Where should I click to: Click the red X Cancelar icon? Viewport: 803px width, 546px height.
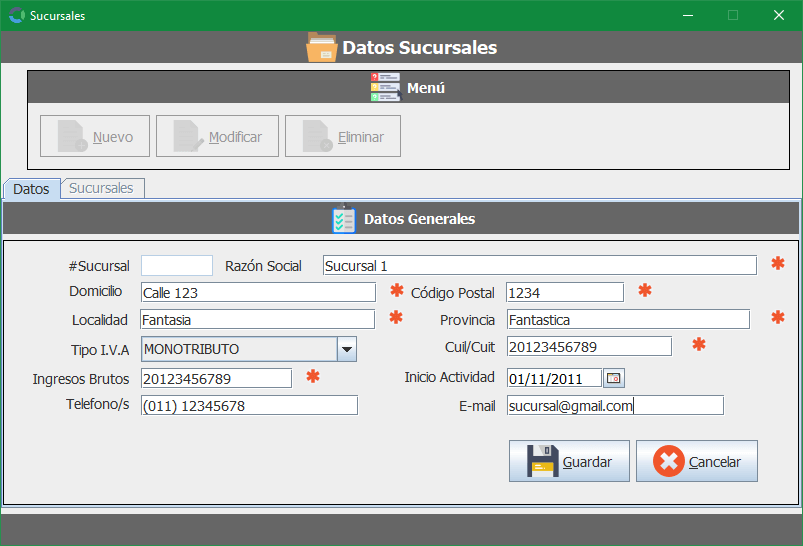point(668,461)
